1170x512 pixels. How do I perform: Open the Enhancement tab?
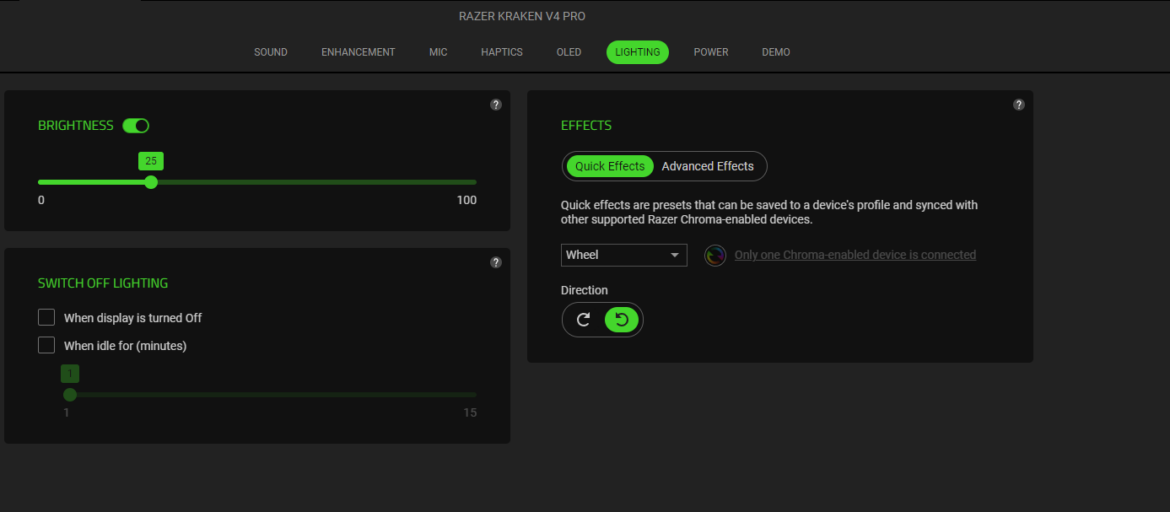[358, 52]
